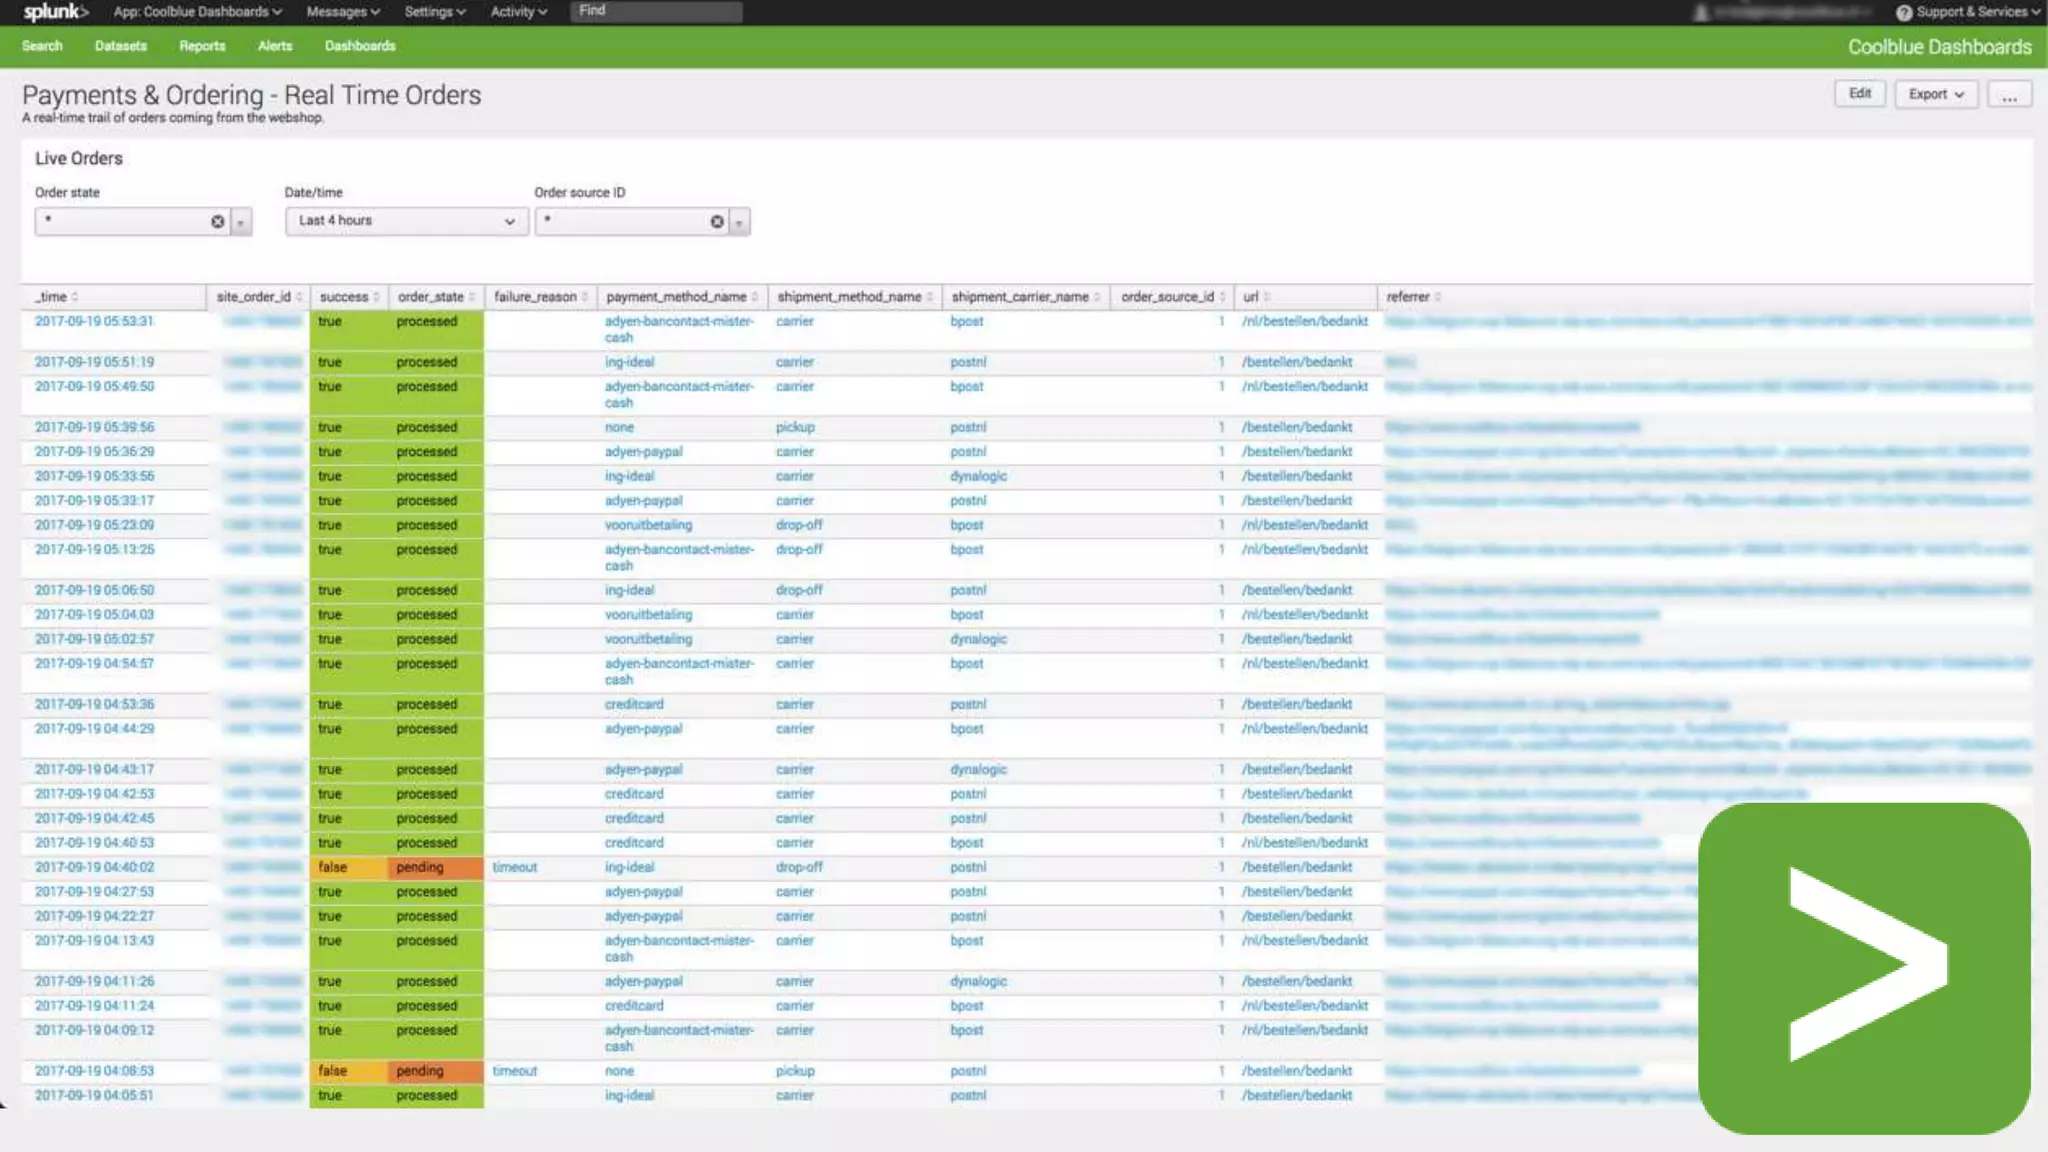Open the more options ellipsis button
The image size is (2048, 1152).
click(2009, 94)
